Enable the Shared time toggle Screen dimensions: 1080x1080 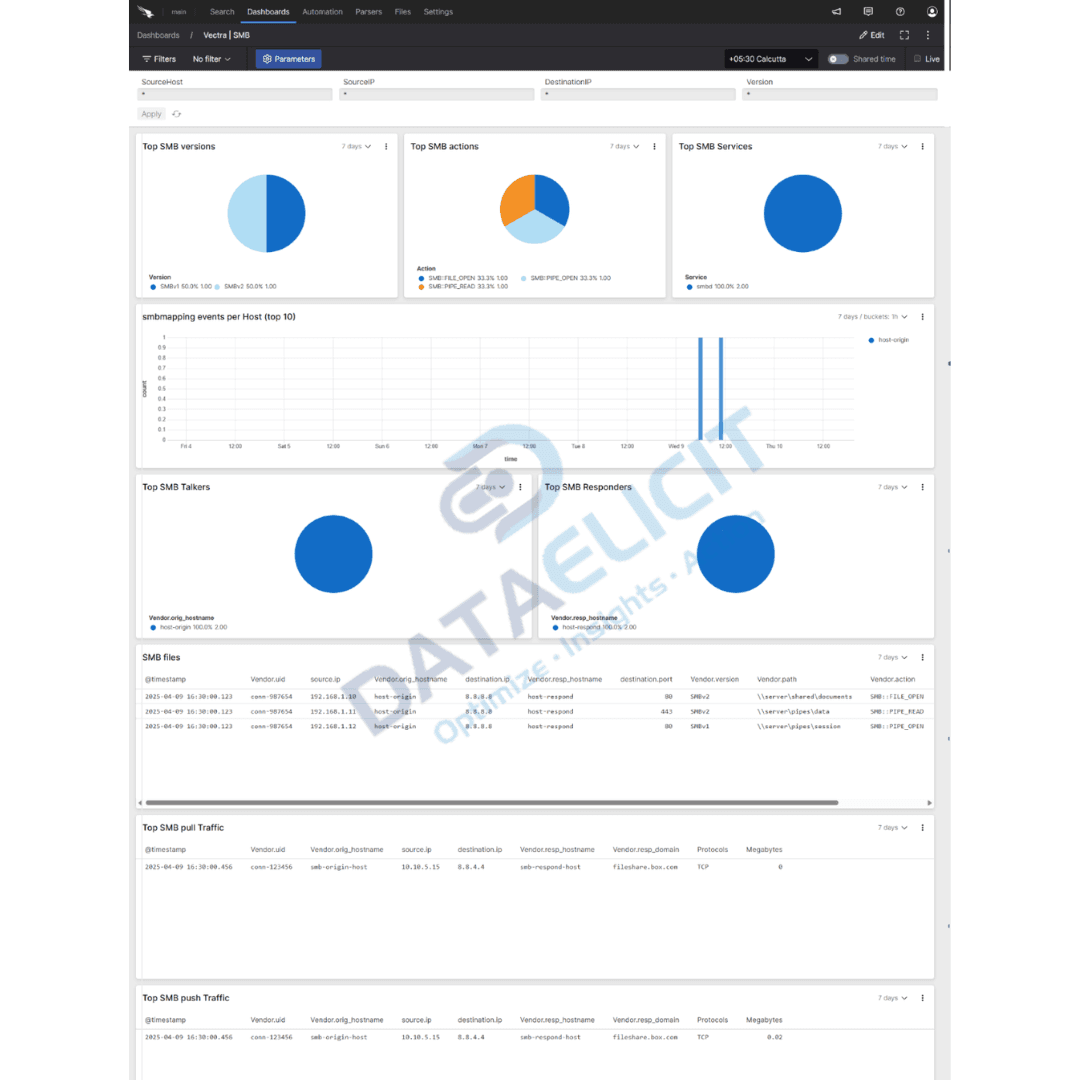click(x=838, y=59)
